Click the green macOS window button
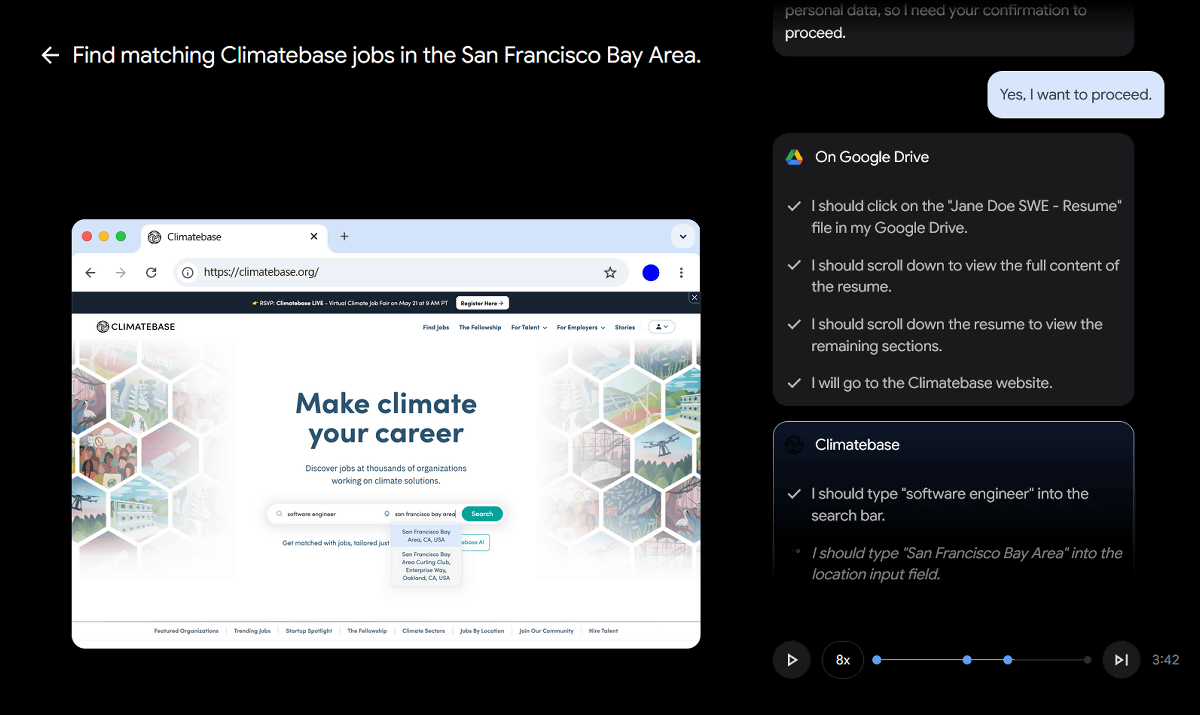 (x=121, y=236)
